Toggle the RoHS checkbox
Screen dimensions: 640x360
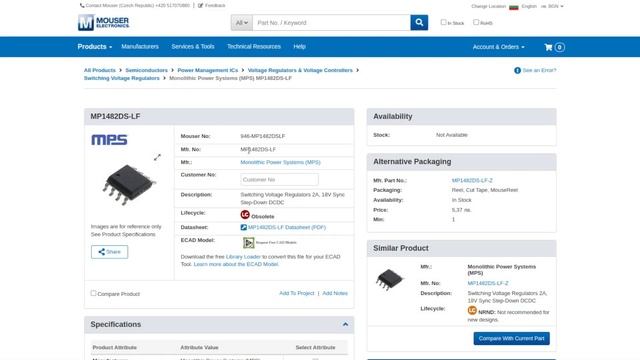point(476,22)
